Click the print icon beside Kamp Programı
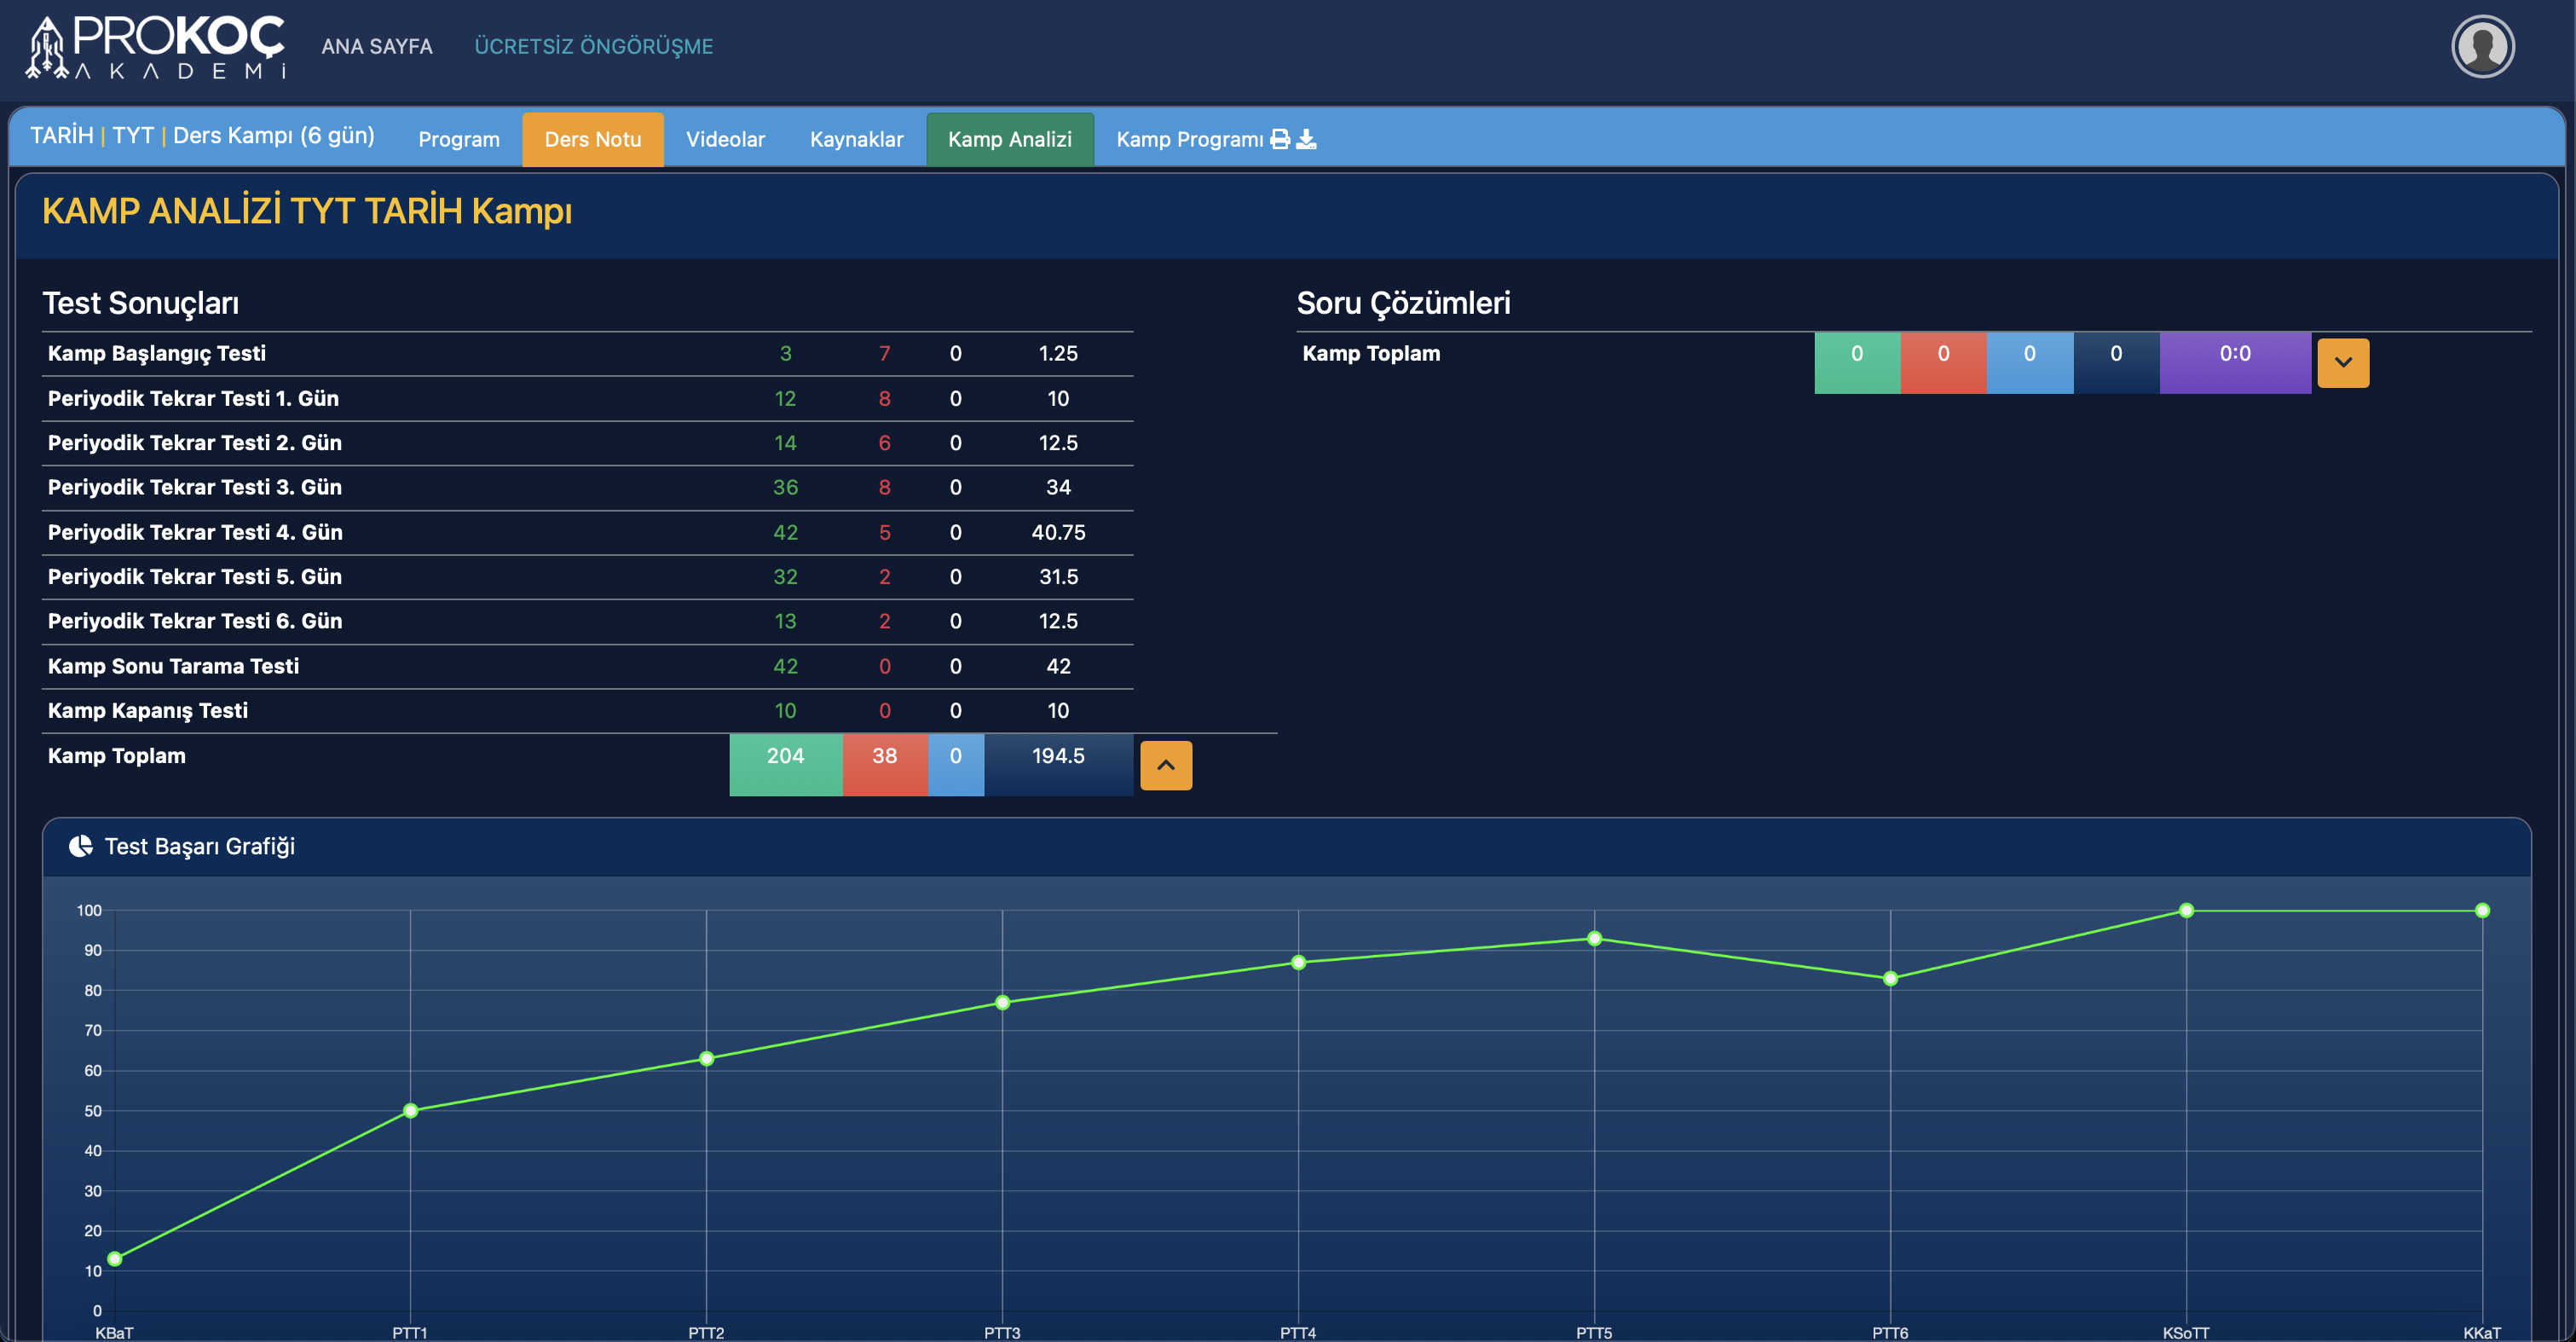The width and height of the screenshot is (2576, 1342). click(1279, 139)
